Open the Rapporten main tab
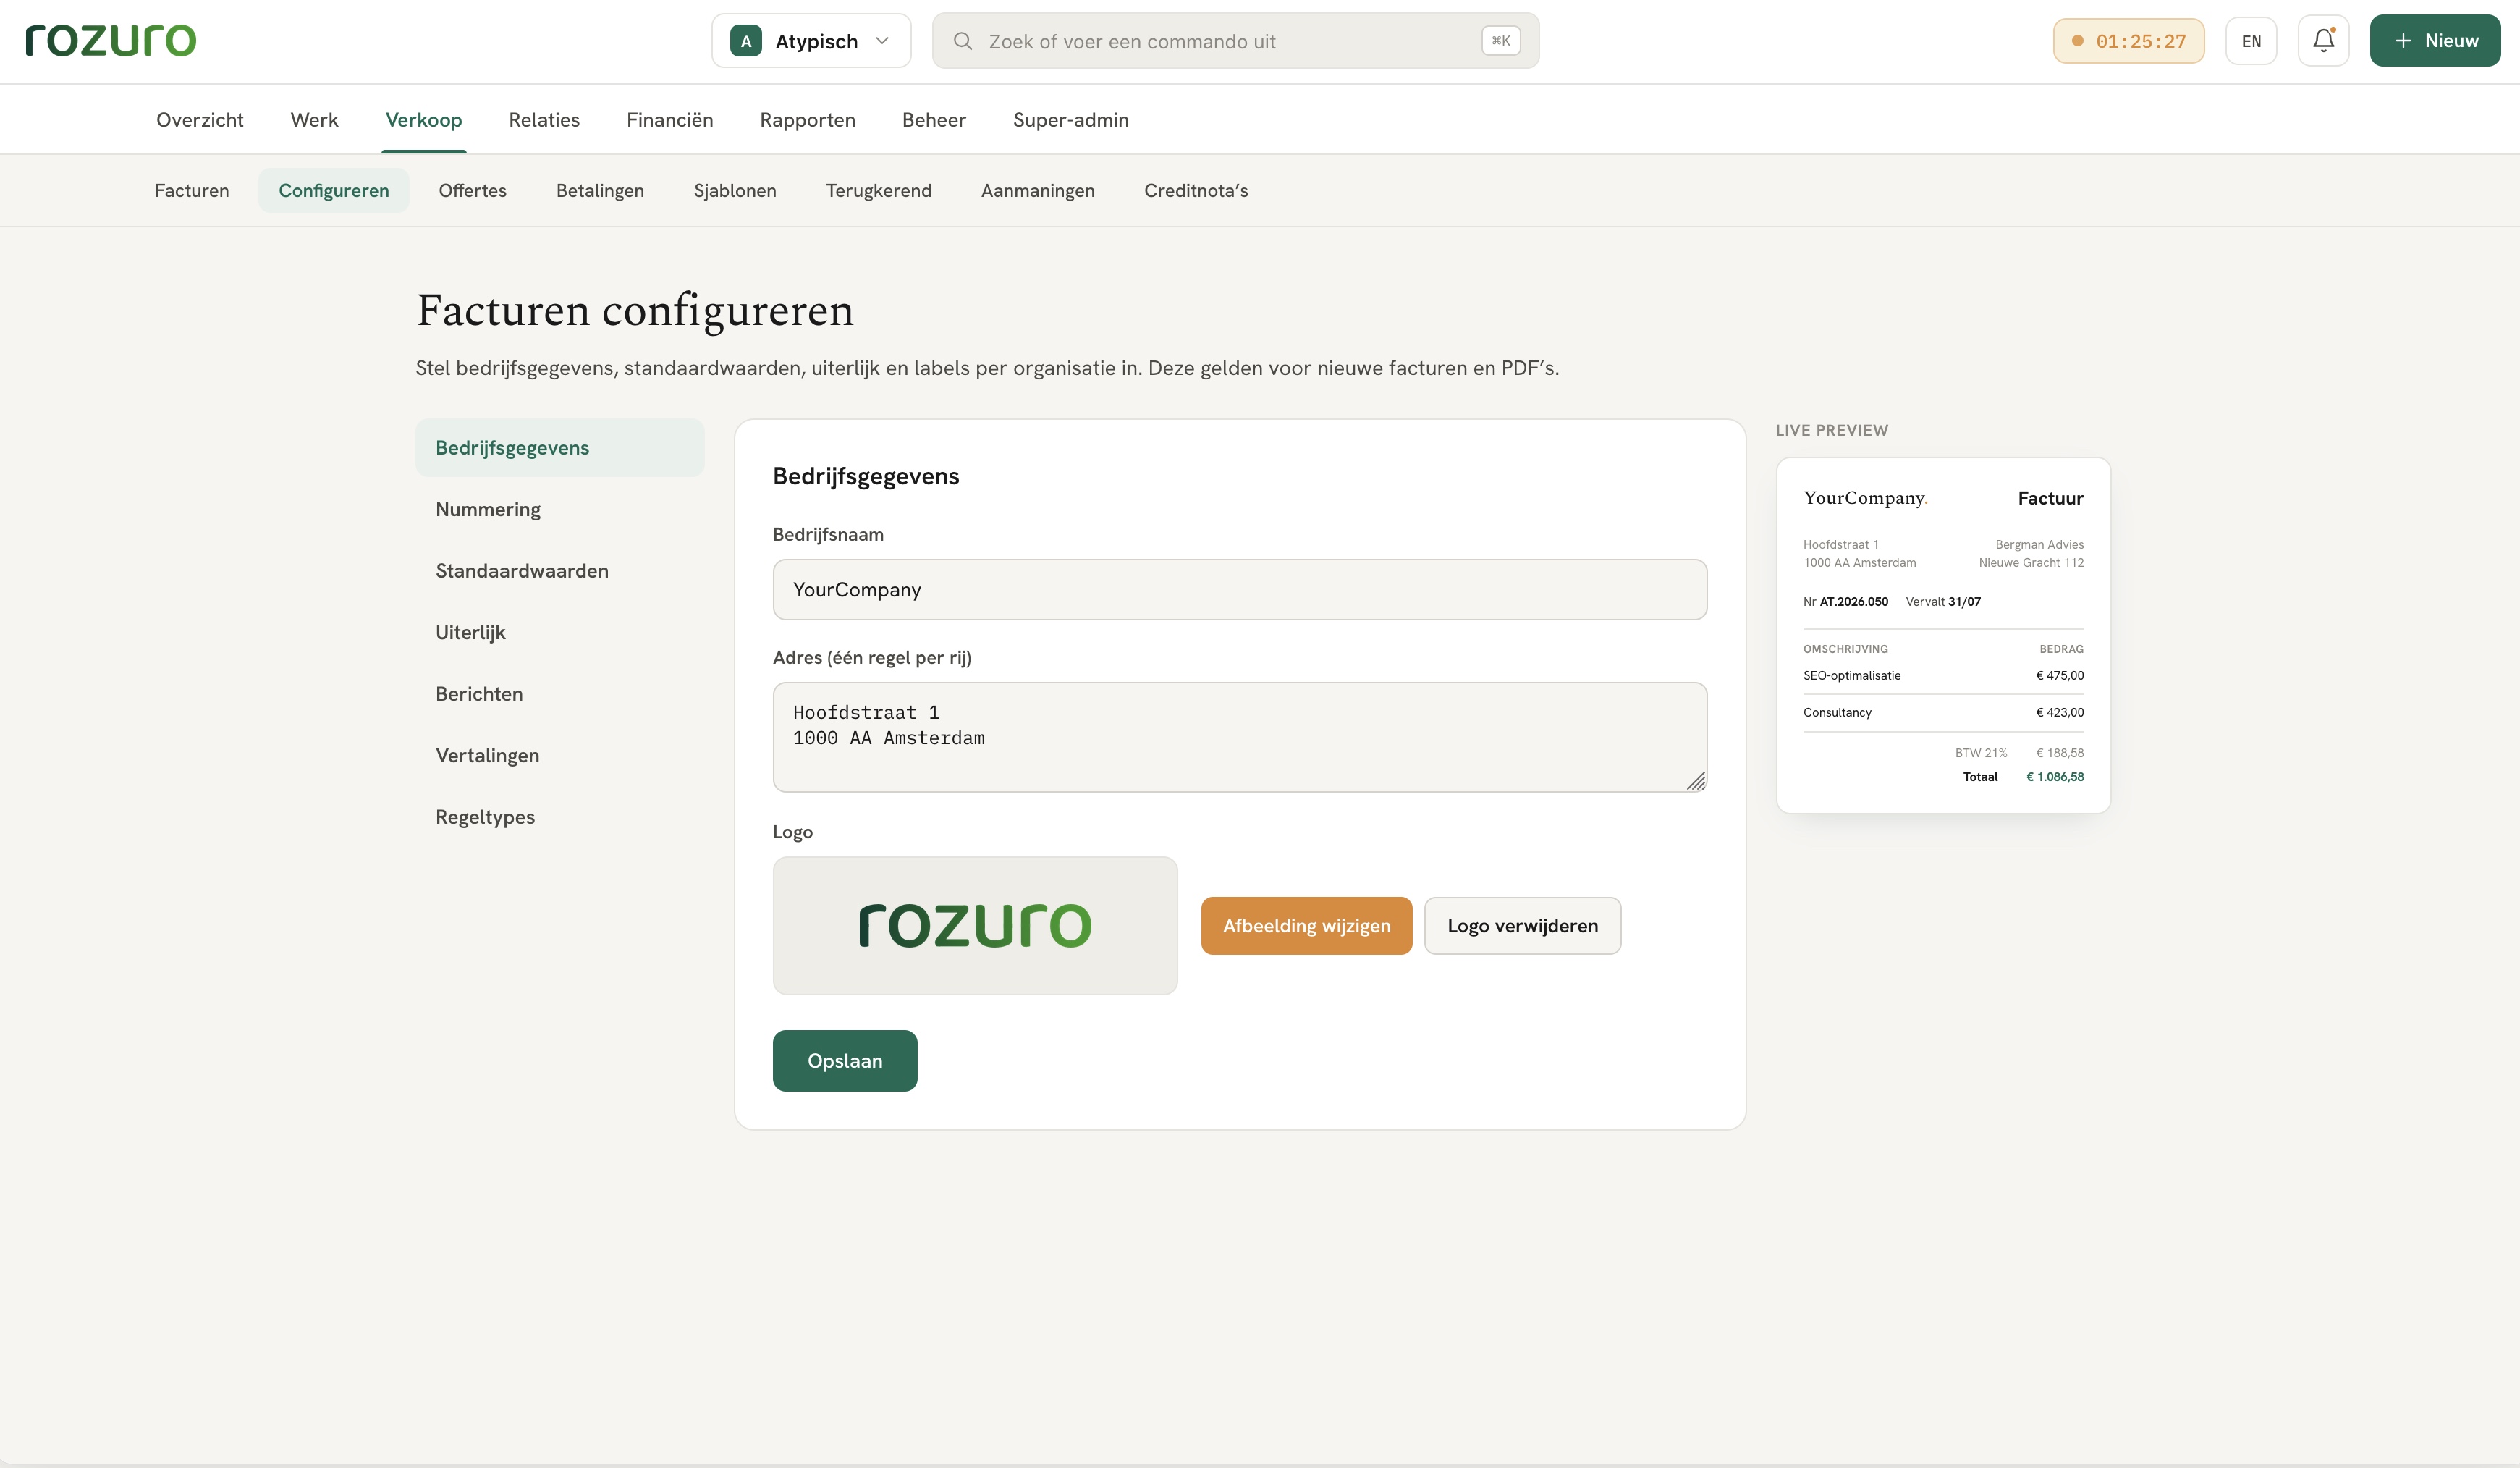The height and width of the screenshot is (1468, 2520). 807,120
